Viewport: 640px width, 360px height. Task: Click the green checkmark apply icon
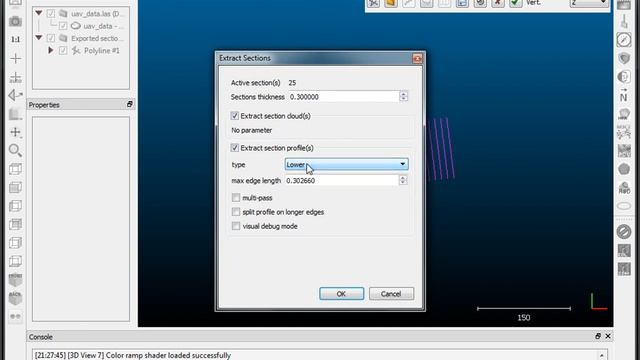click(516, 3)
